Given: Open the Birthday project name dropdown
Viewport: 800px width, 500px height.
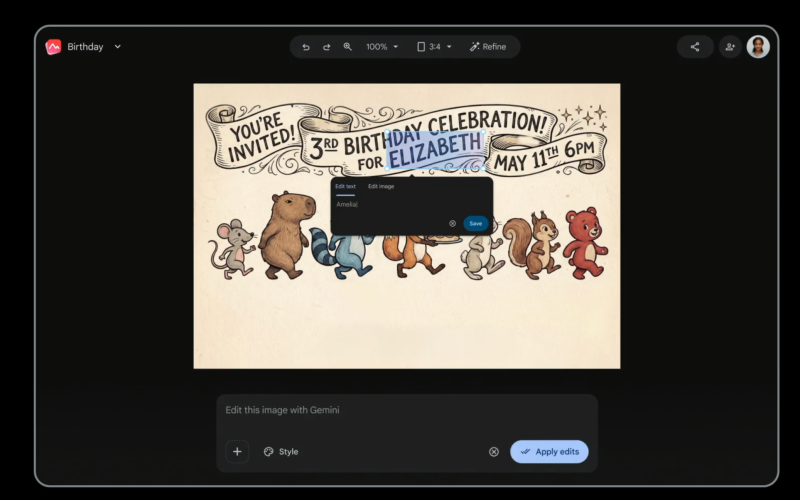Looking at the screenshot, I should click(x=117, y=46).
